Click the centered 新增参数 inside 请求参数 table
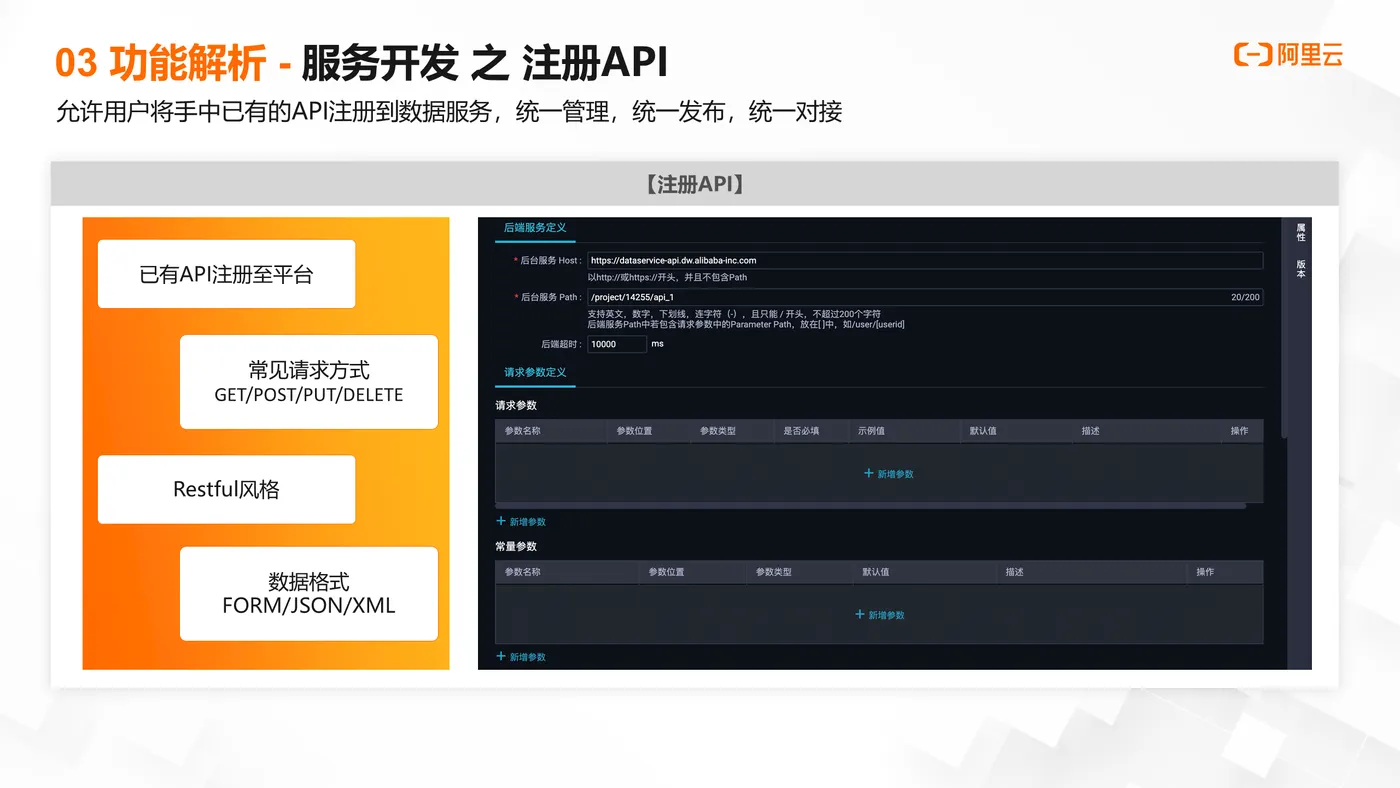The width and height of the screenshot is (1400, 788). click(x=889, y=474)
